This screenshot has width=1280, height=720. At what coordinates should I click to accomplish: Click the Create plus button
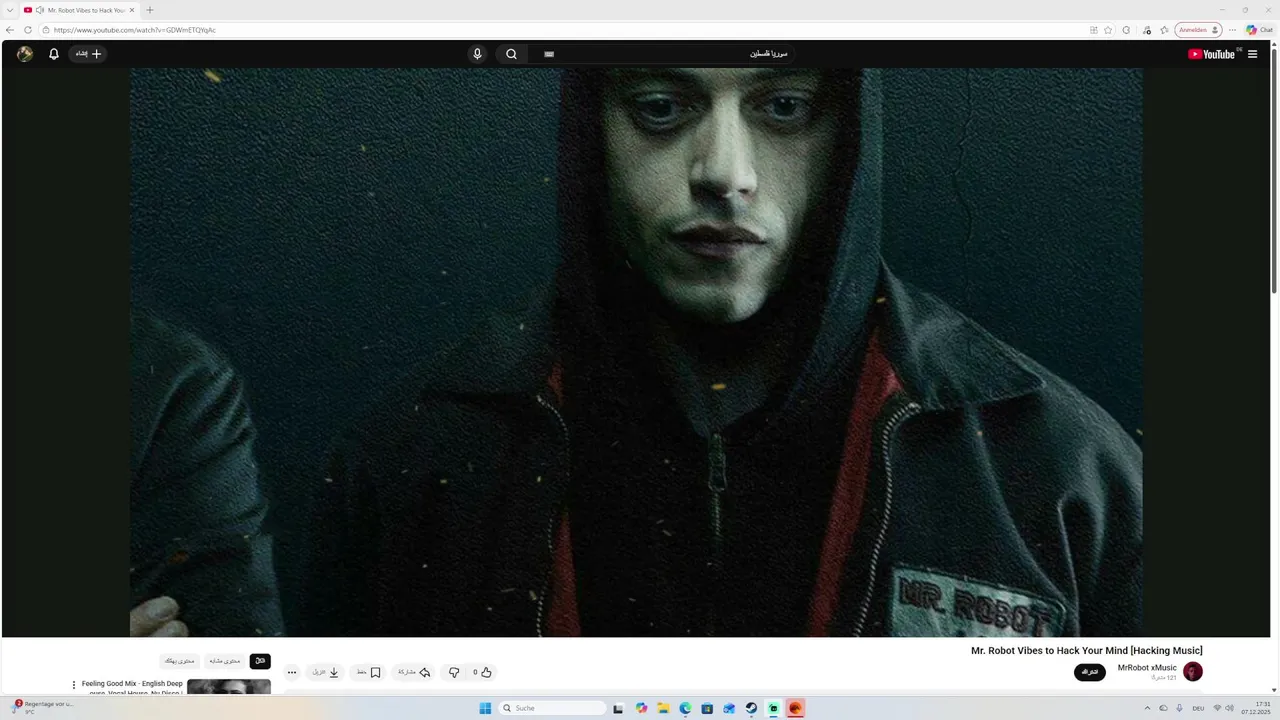89,54
